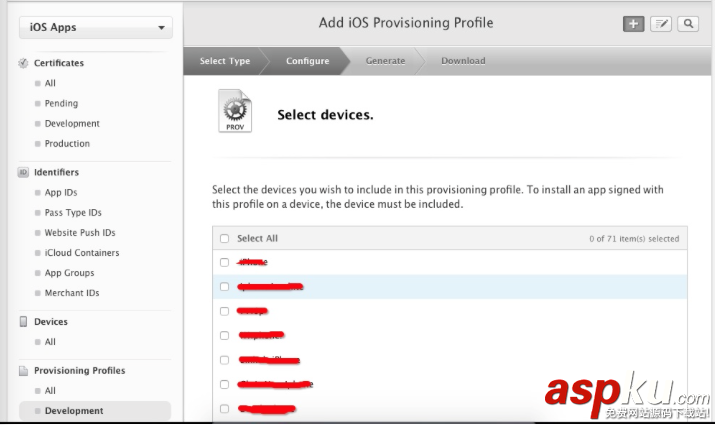
Task: Click the Provisioning Profiles heading
Action: (79, 371)
